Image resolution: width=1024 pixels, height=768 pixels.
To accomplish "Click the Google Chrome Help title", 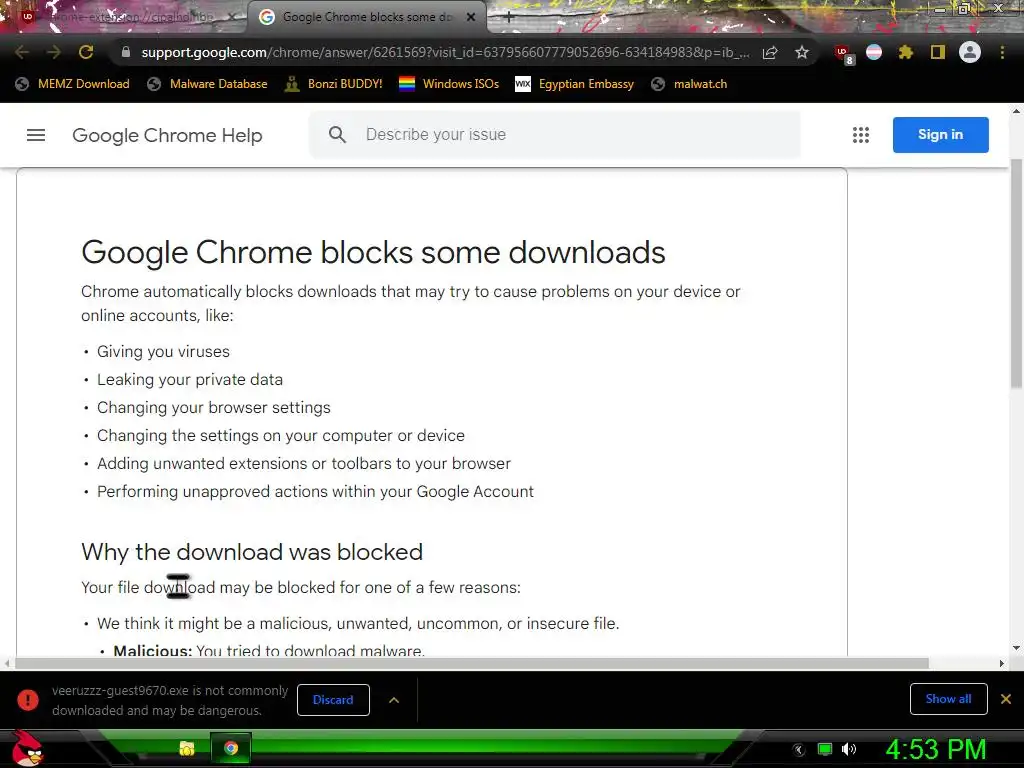I will click(x=167, y=135).
